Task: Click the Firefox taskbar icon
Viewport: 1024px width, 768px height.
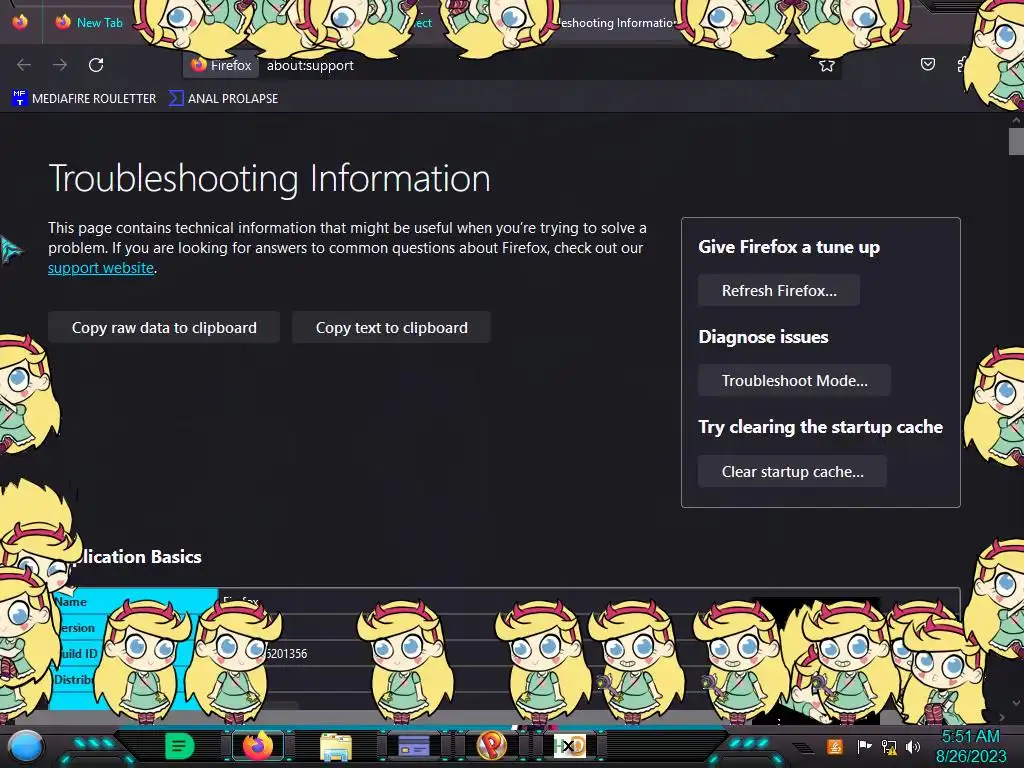Action: [x=257, y=746]
